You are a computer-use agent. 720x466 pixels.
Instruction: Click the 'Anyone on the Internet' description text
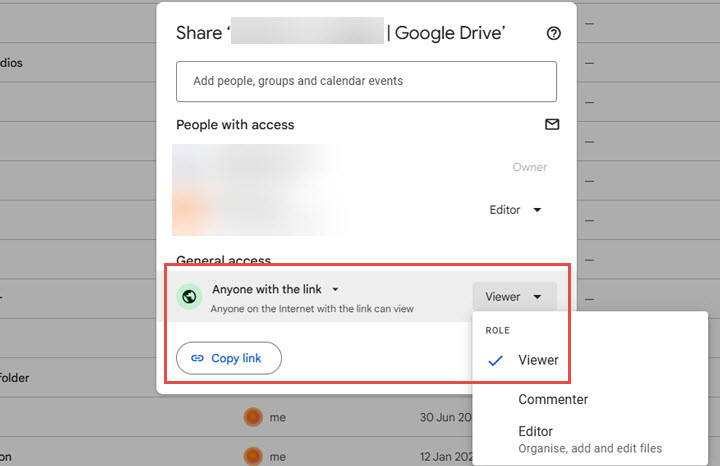(x=312, y=309)
